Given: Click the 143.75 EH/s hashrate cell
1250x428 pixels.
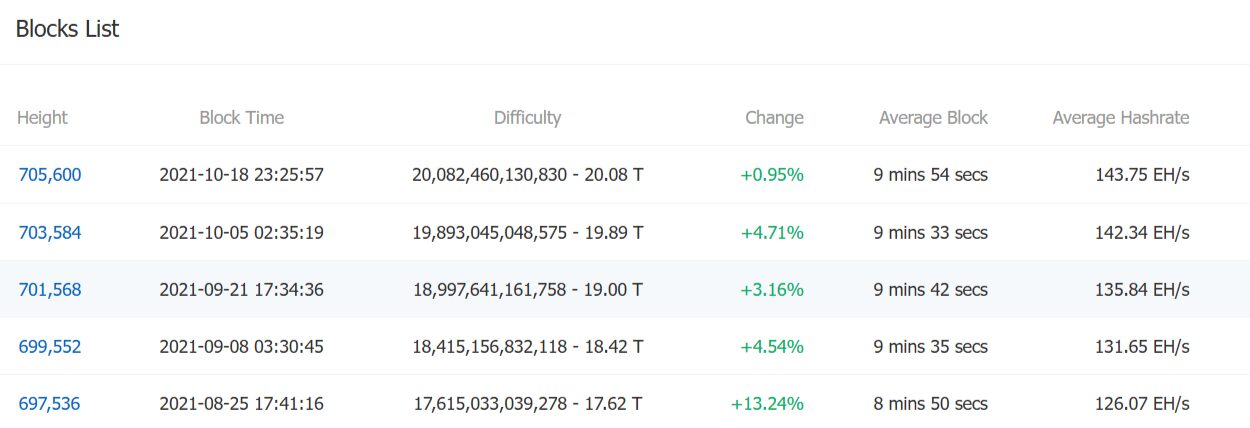Looking at the screenshot, I should tap(1143, 175).
